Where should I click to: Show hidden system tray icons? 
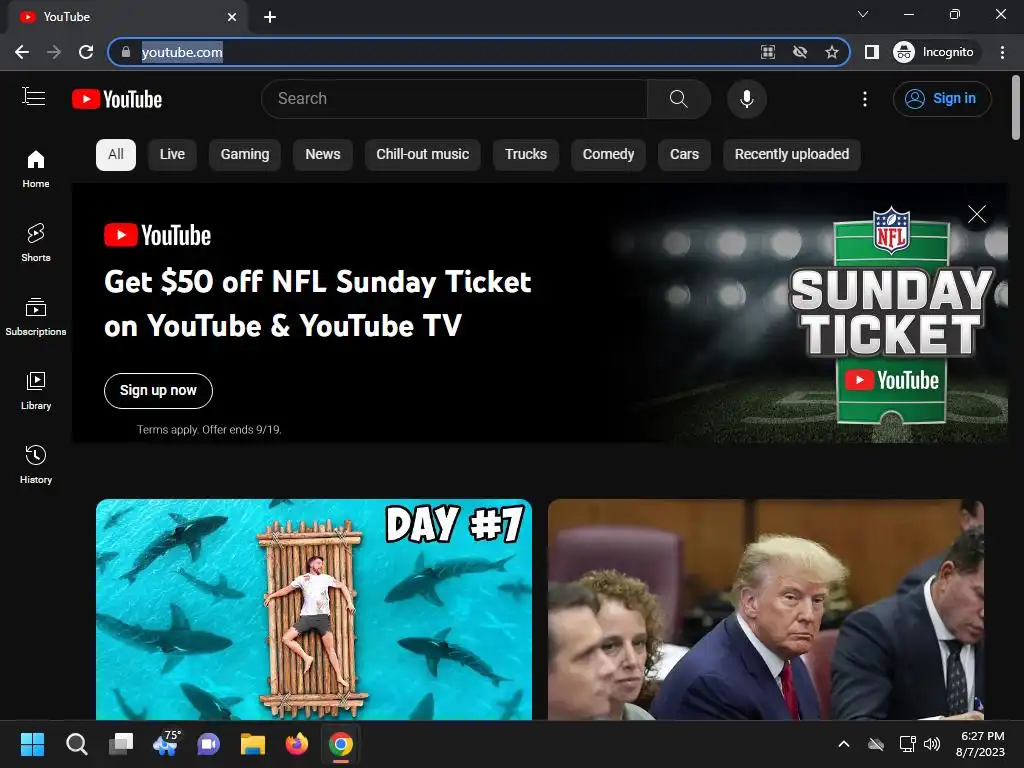coord(844,744)
